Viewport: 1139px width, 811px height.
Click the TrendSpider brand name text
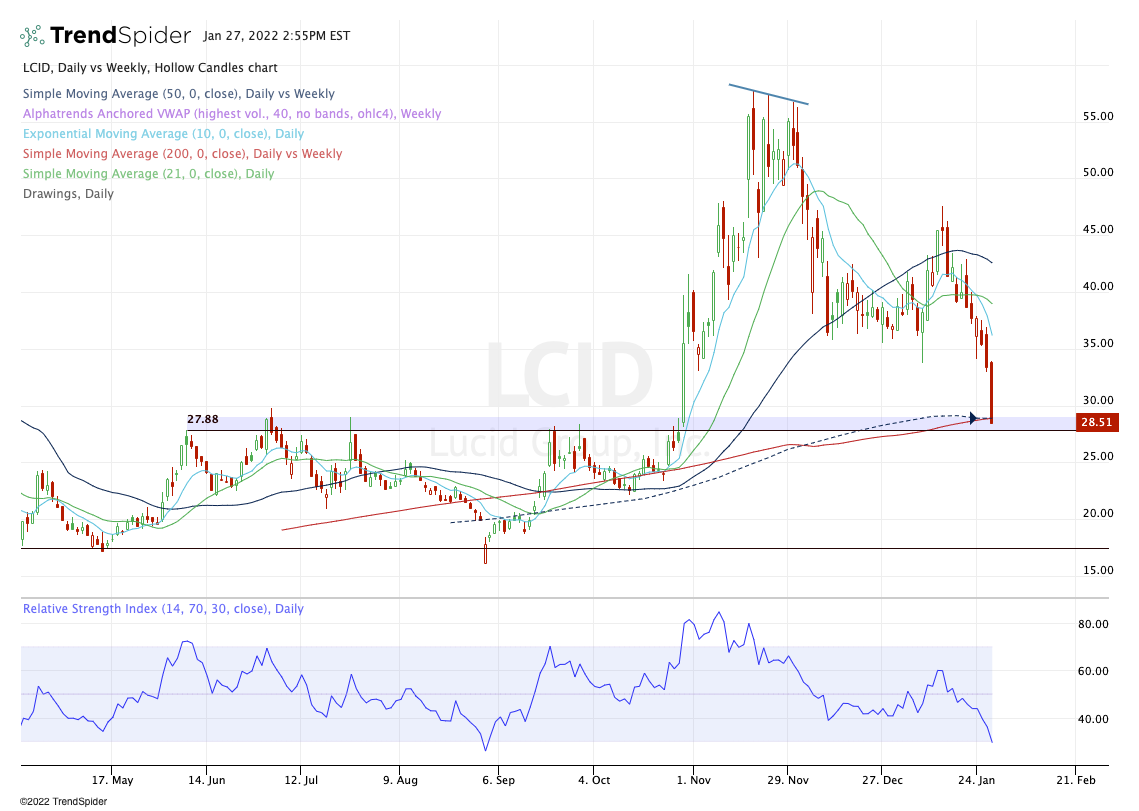120,36
